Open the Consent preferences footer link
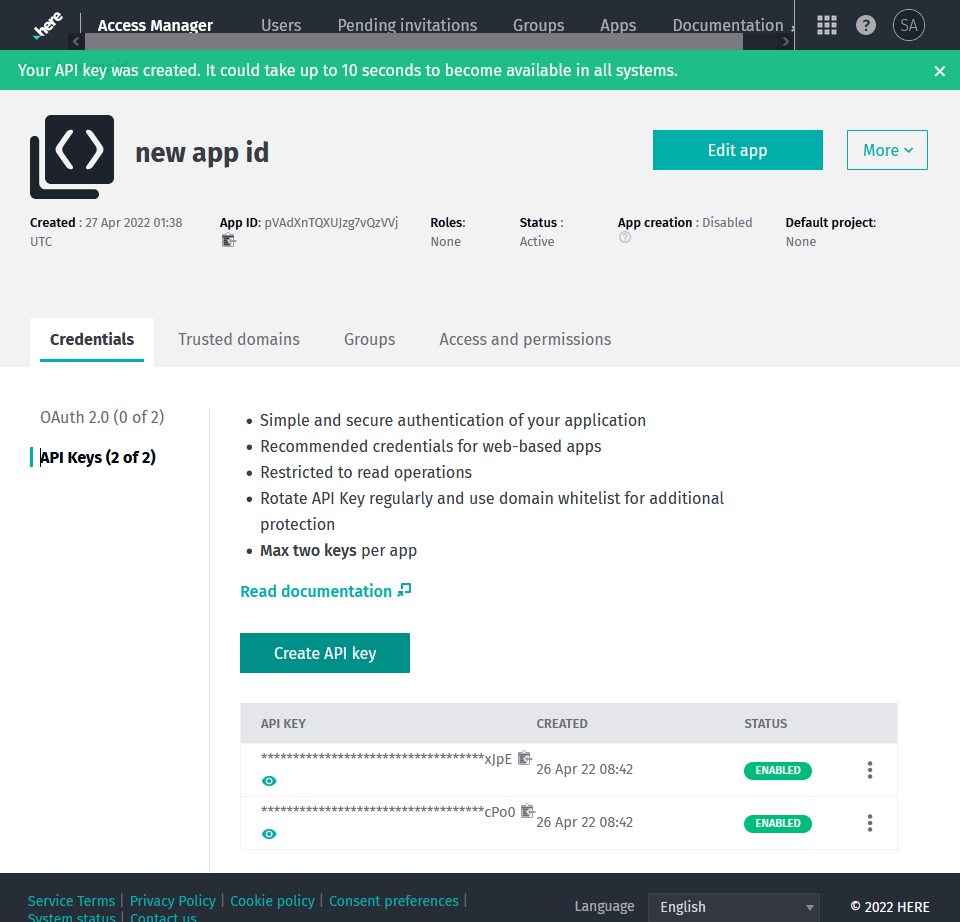The height and width of the screenshot is (922, 960). [x=394, y=901]
